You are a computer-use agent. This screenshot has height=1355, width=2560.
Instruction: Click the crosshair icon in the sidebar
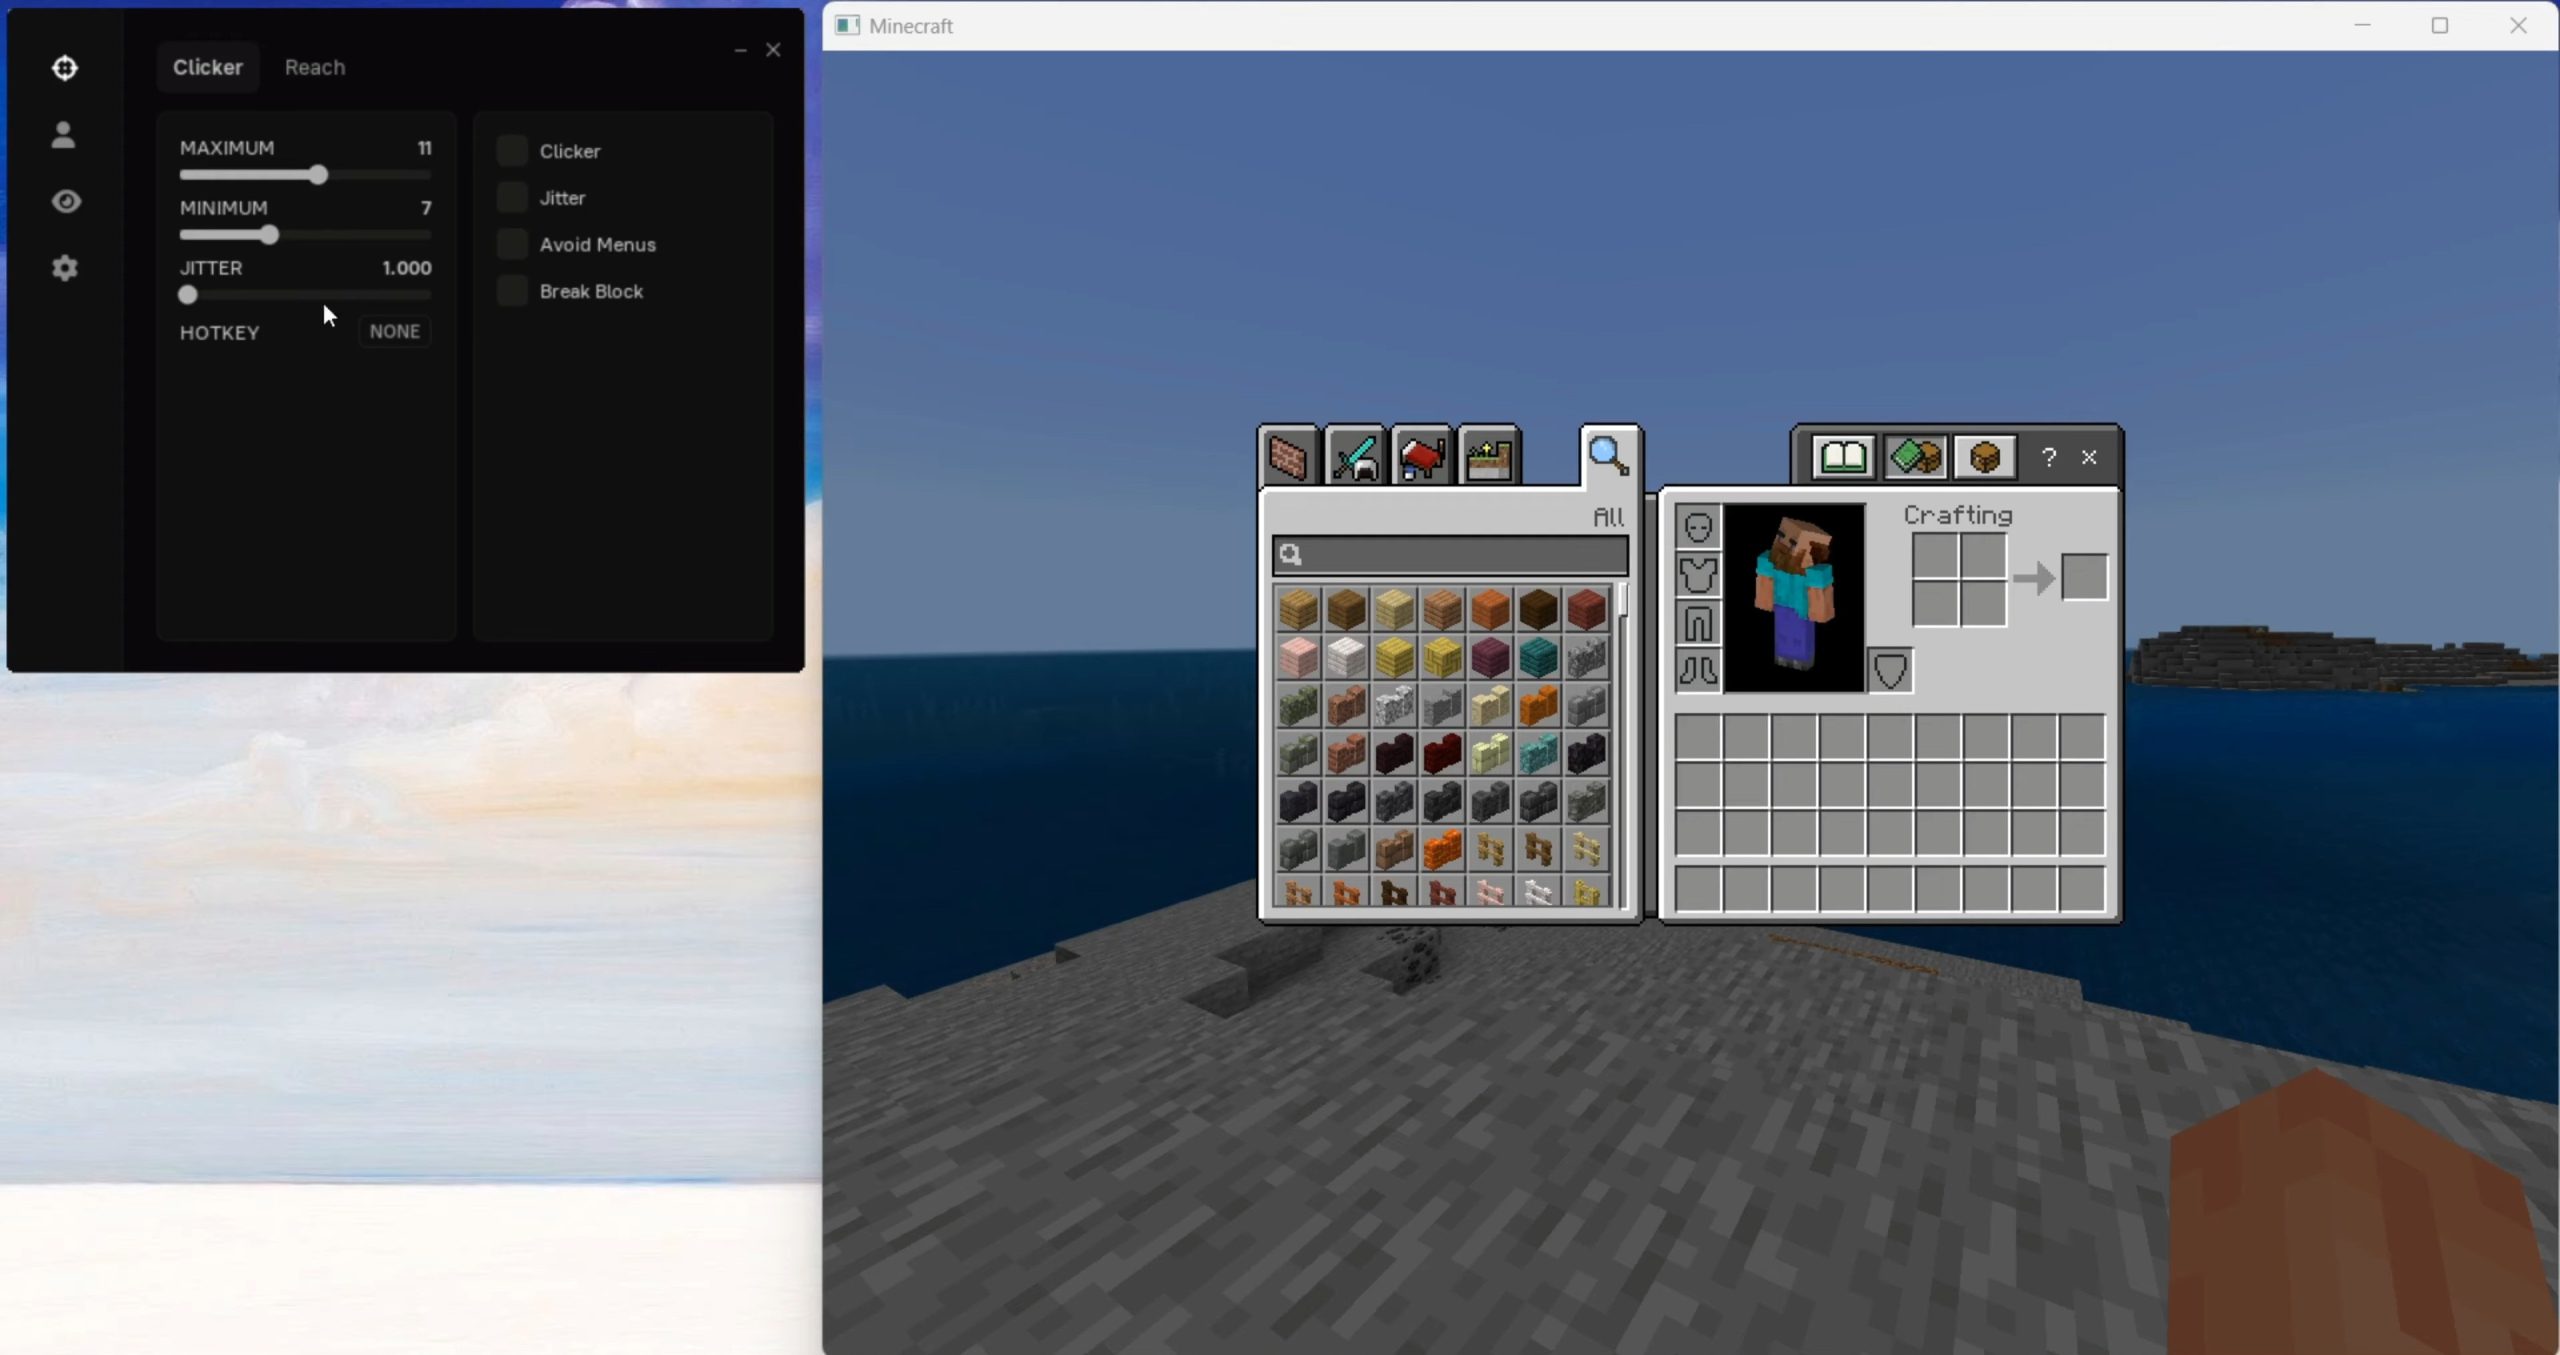[x=65, y=68]
